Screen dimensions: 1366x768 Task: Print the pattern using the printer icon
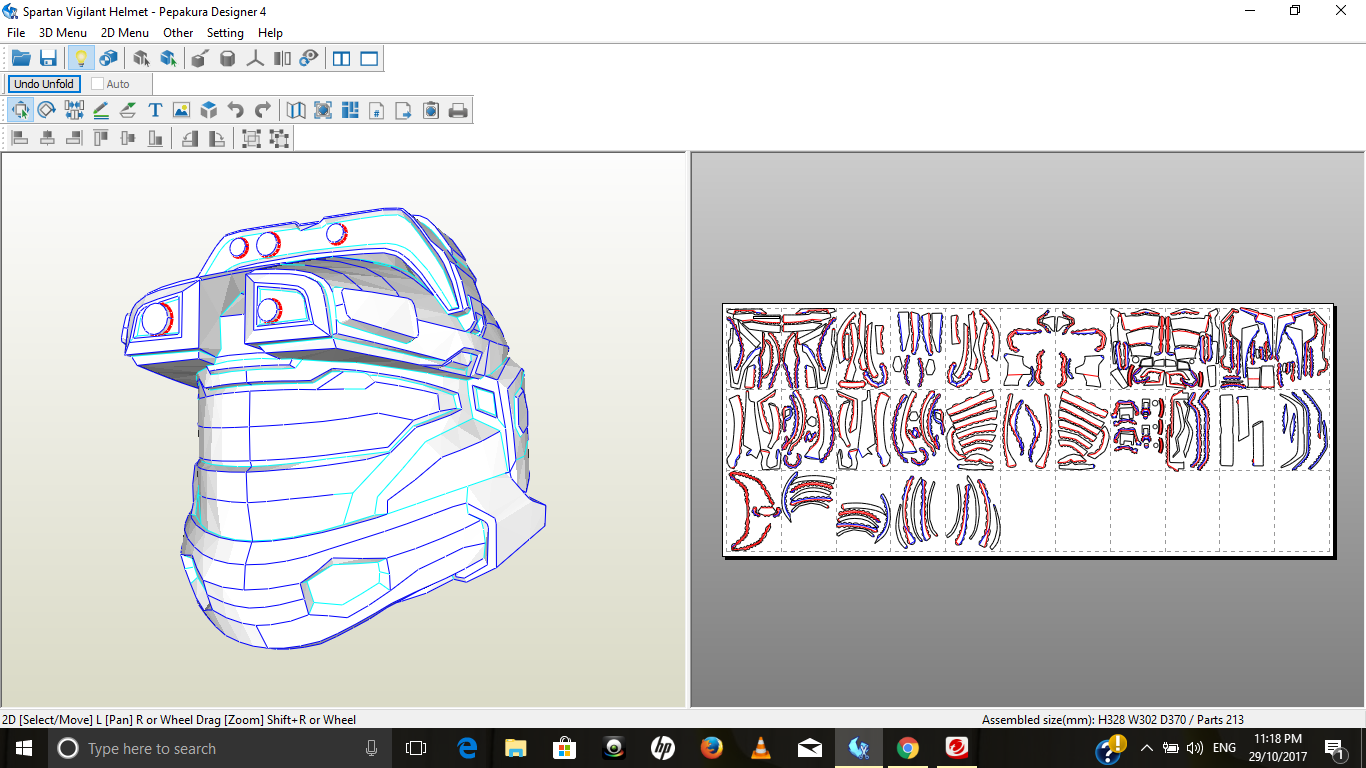pyautogui.click(x=458, y=110)
